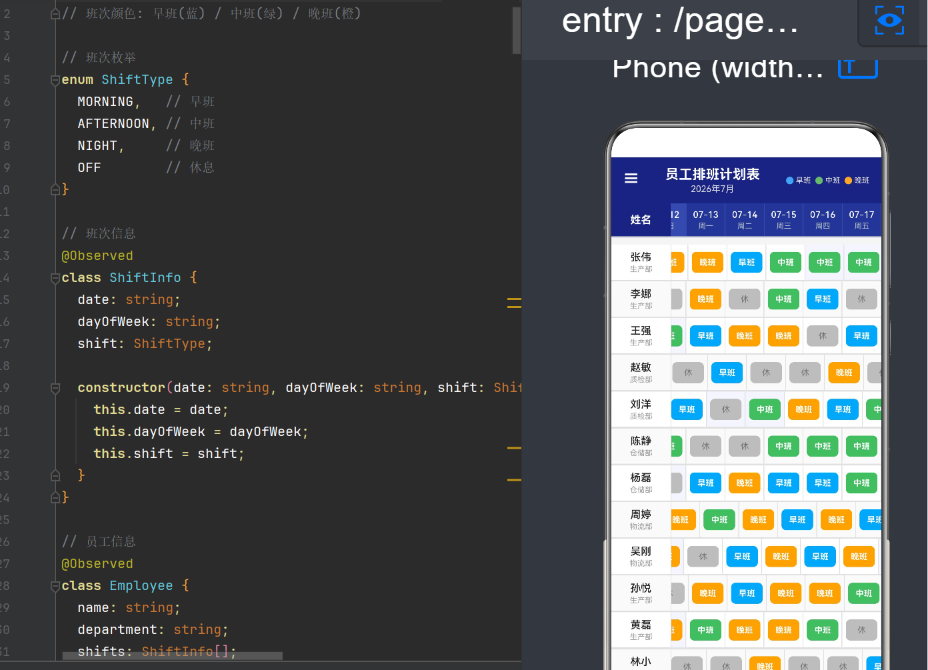Collapse the class ShiftInfo block

[55, 278]
